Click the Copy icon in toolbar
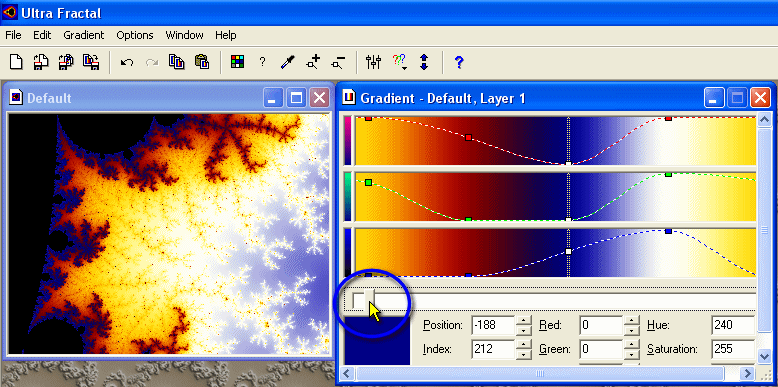Screen dimensions: 778x387 click(x=177, y=62)
